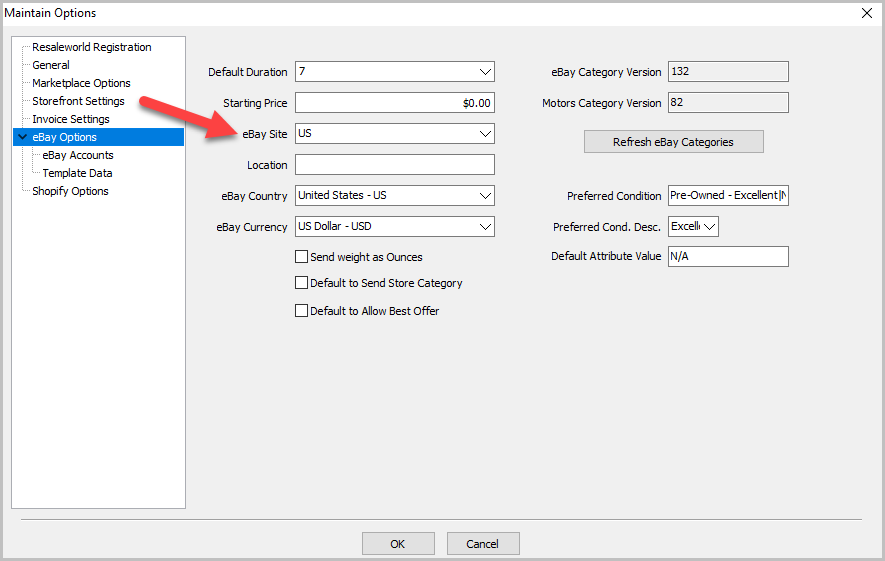Viewport: 885px width, 561px height.
Task: Click the Preferred Condition field
Action: pyautogui.click(x=728, y=195)
